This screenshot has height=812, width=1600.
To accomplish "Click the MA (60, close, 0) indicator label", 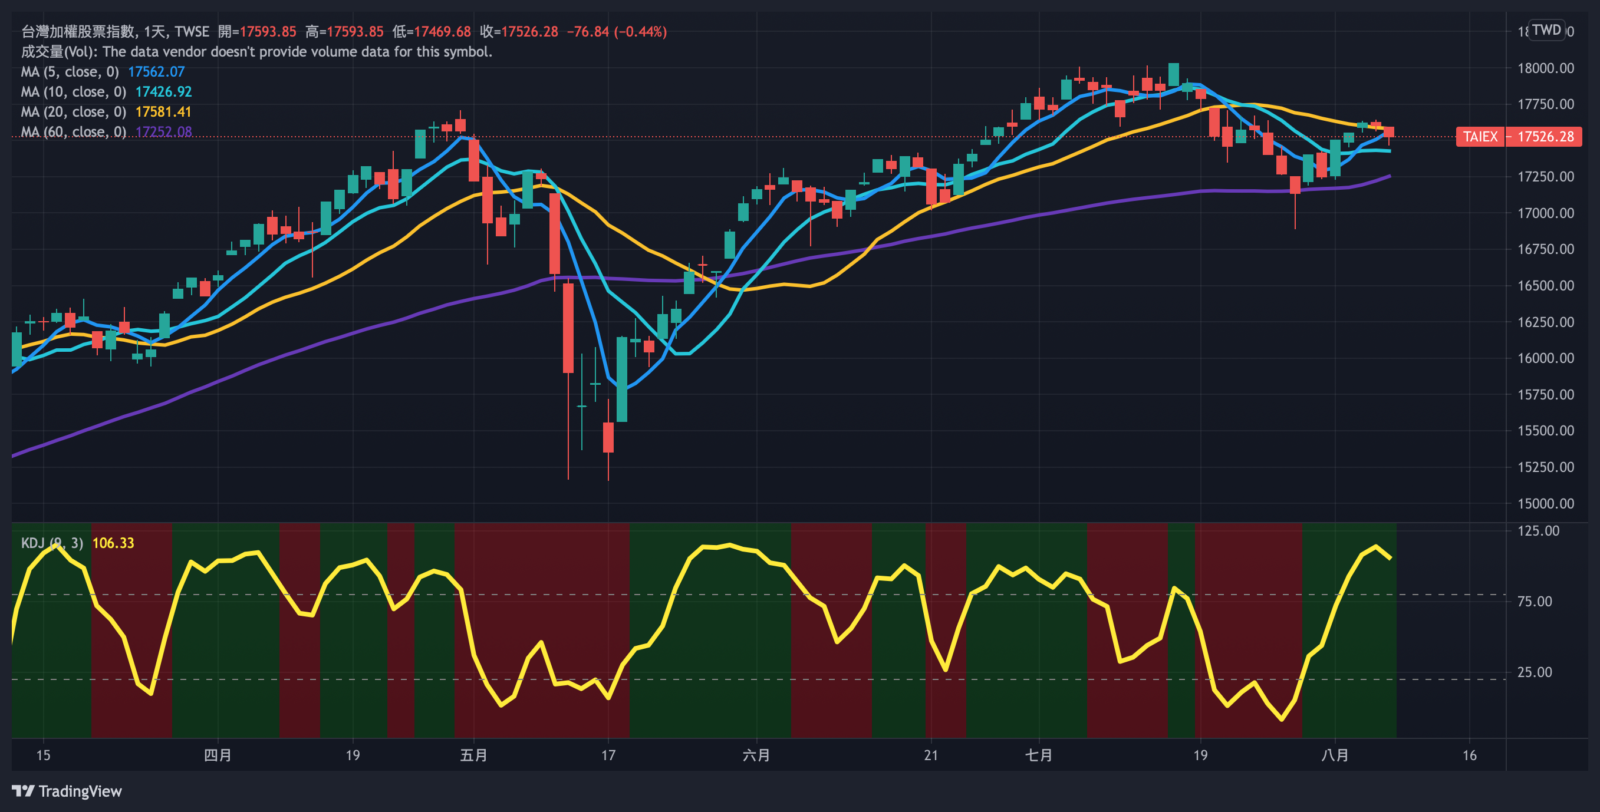I will [73, 132].
